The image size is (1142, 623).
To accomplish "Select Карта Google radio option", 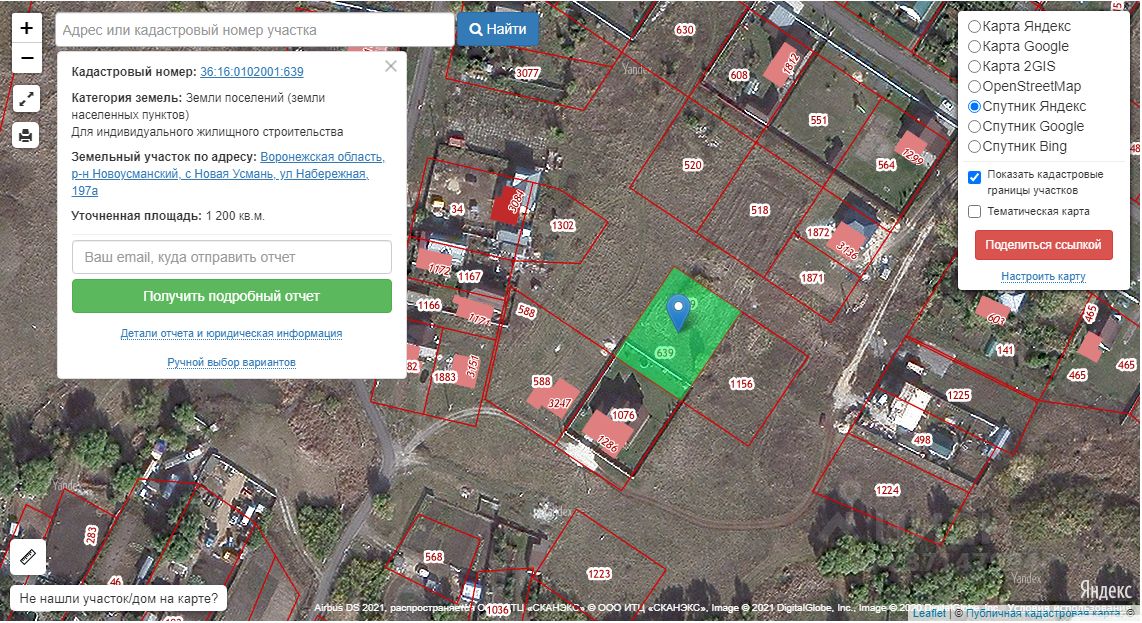I will tap(974, 46).
